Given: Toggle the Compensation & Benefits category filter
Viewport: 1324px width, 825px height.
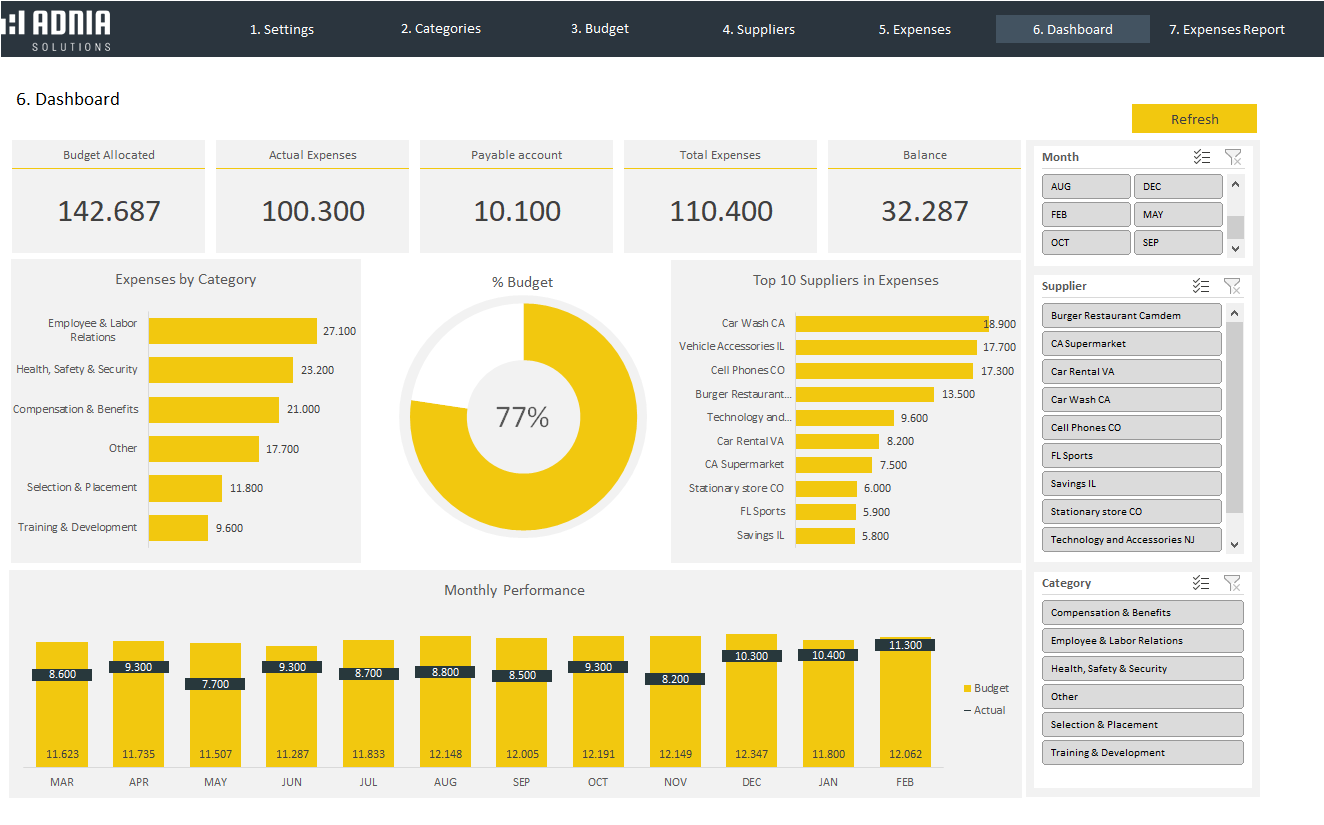Looking at the screenshot, I should click(1142, 613).
